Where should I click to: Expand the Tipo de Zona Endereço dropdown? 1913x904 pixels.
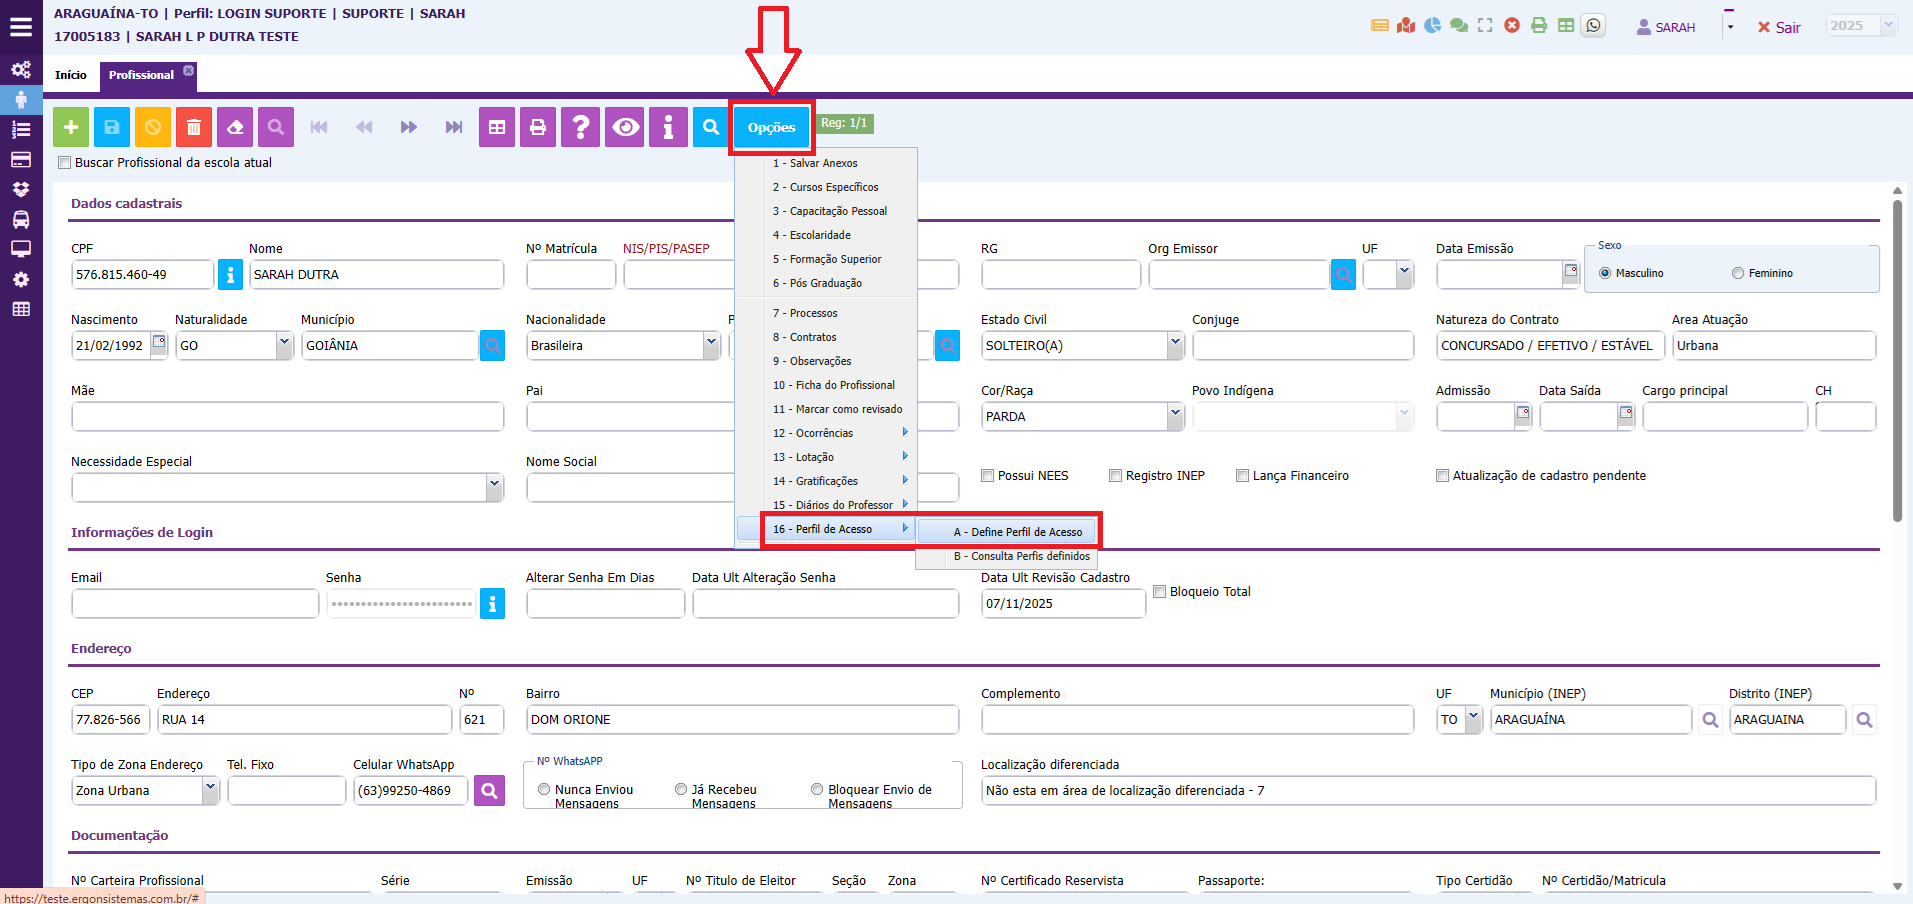pyautogui.click(x=210, y=790)
